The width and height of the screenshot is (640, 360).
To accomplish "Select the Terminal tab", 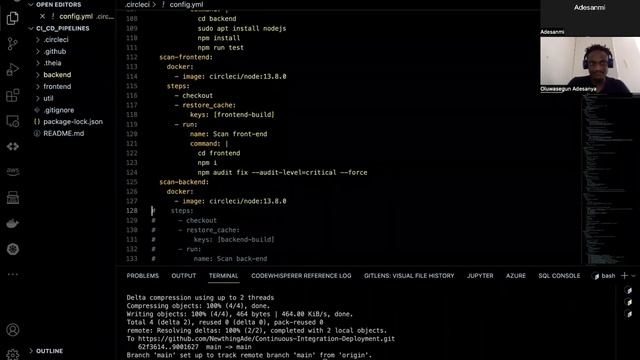I will coord(223,276).
